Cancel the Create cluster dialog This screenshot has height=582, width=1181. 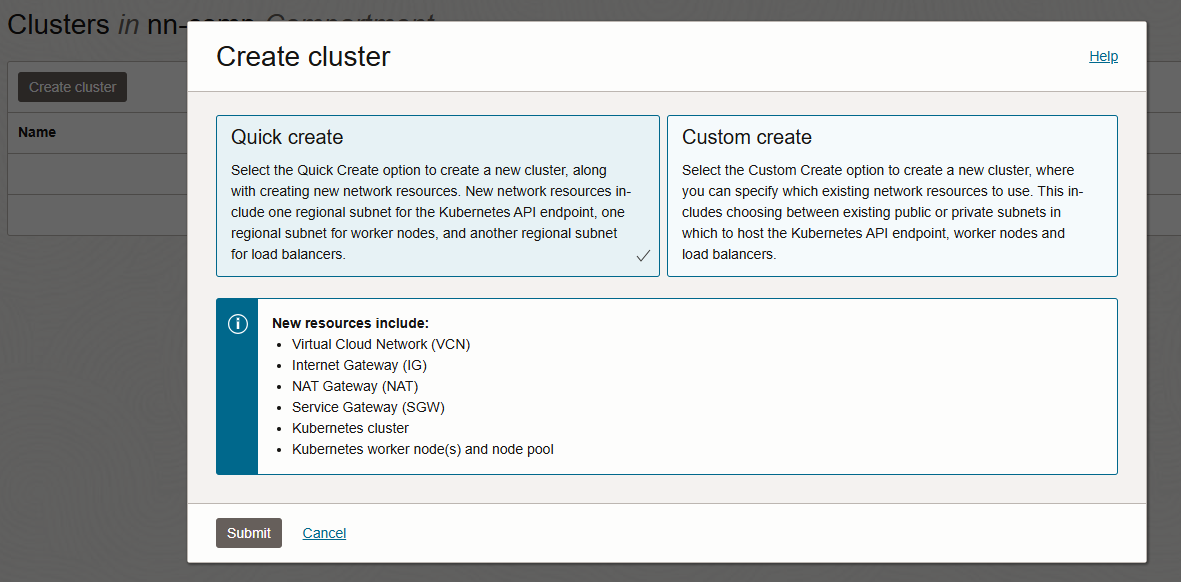tap(324, 533)
